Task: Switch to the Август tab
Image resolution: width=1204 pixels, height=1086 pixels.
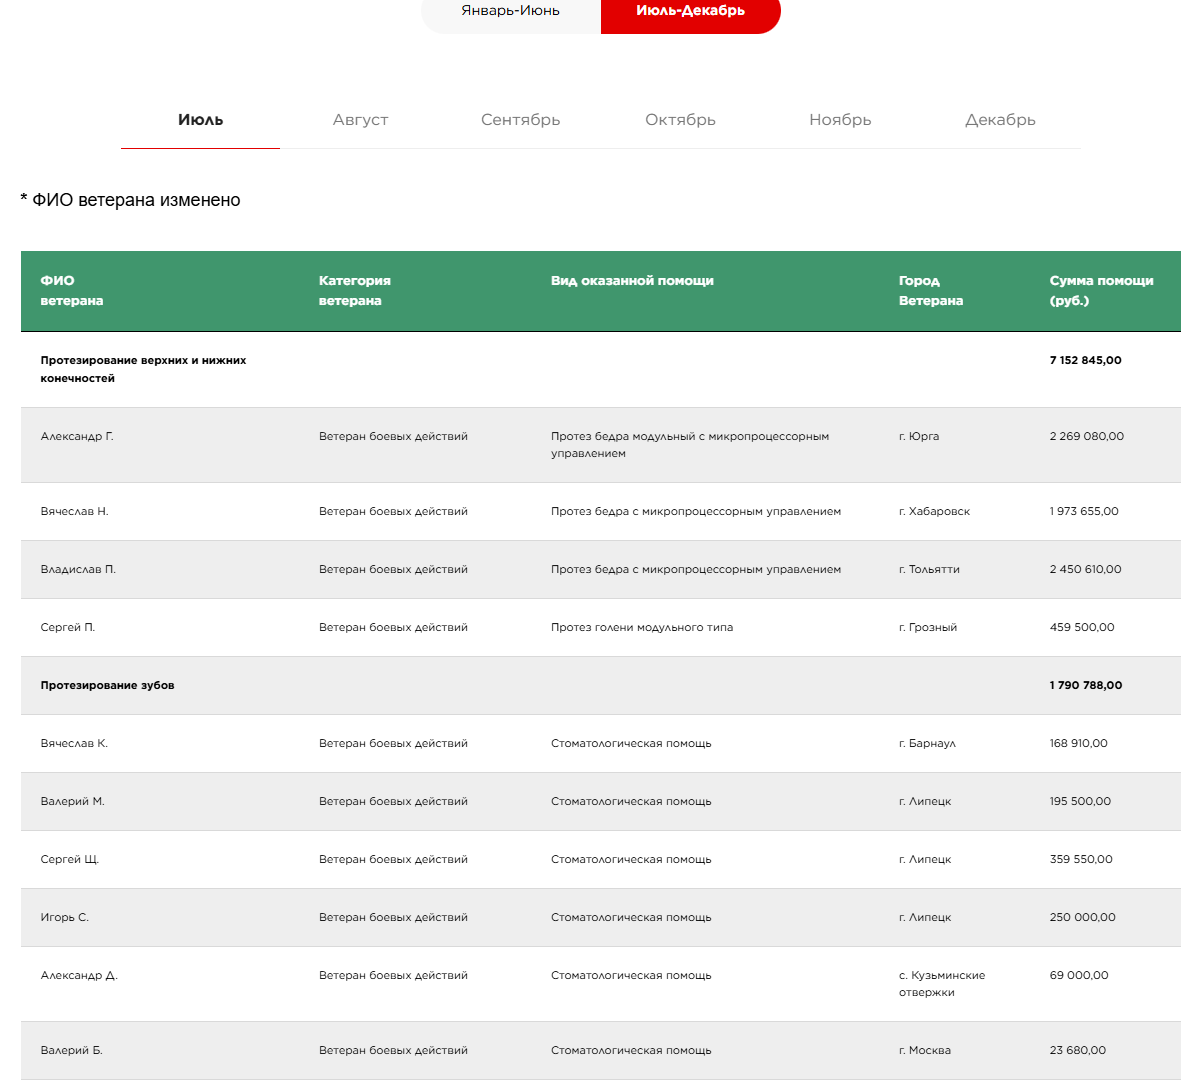Action: pyautogui.click(x=360, y=120)
